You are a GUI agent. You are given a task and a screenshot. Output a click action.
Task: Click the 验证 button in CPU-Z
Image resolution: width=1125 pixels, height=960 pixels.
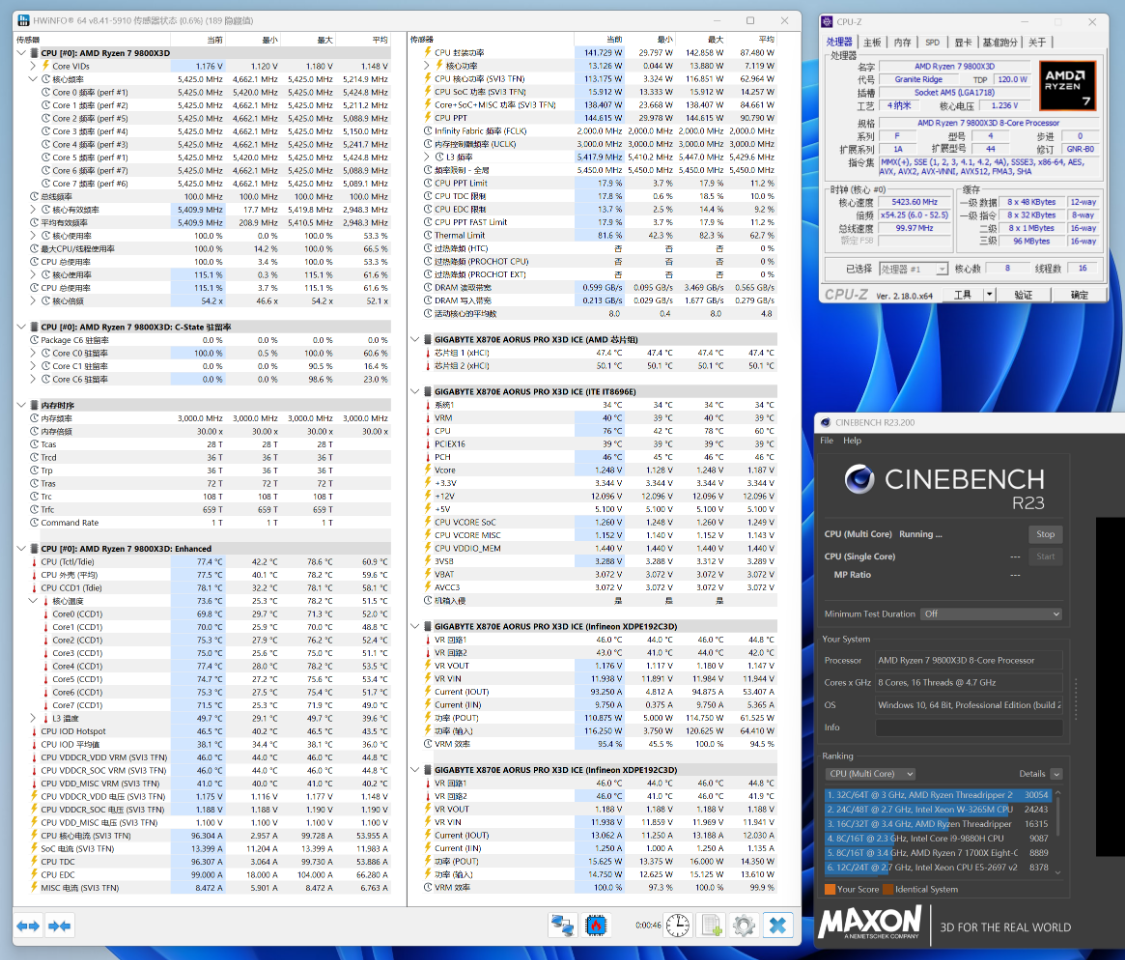point(1023,295)
